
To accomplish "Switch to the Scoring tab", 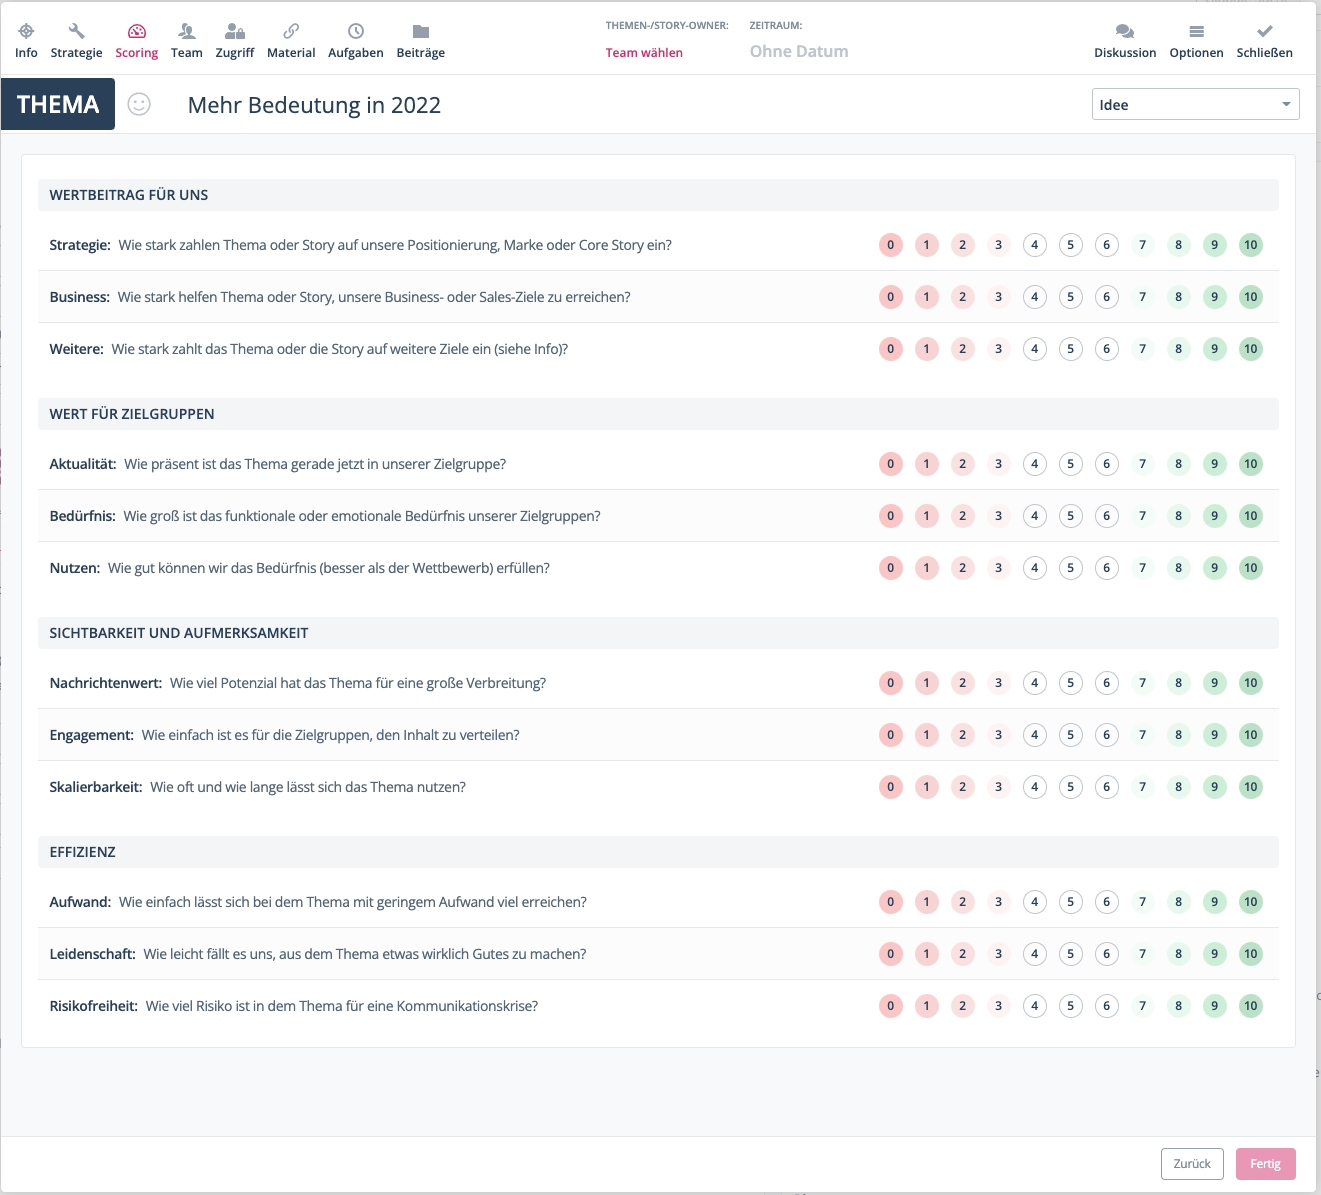I will point(137,41).
